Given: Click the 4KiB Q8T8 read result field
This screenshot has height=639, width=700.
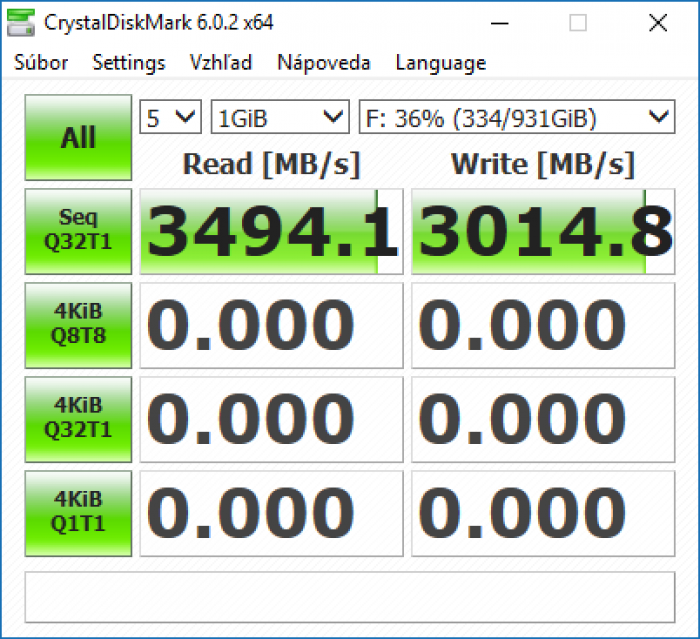Looking at the screenshot, I should click(x=271, y=325).
